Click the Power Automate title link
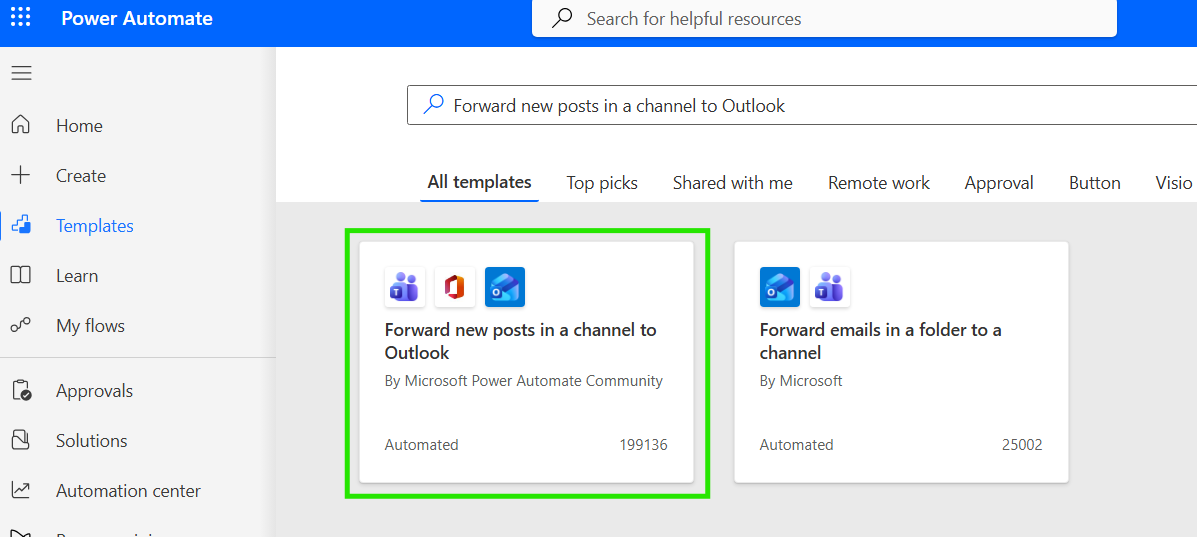 pyautogui.click(x=137, y=18)
